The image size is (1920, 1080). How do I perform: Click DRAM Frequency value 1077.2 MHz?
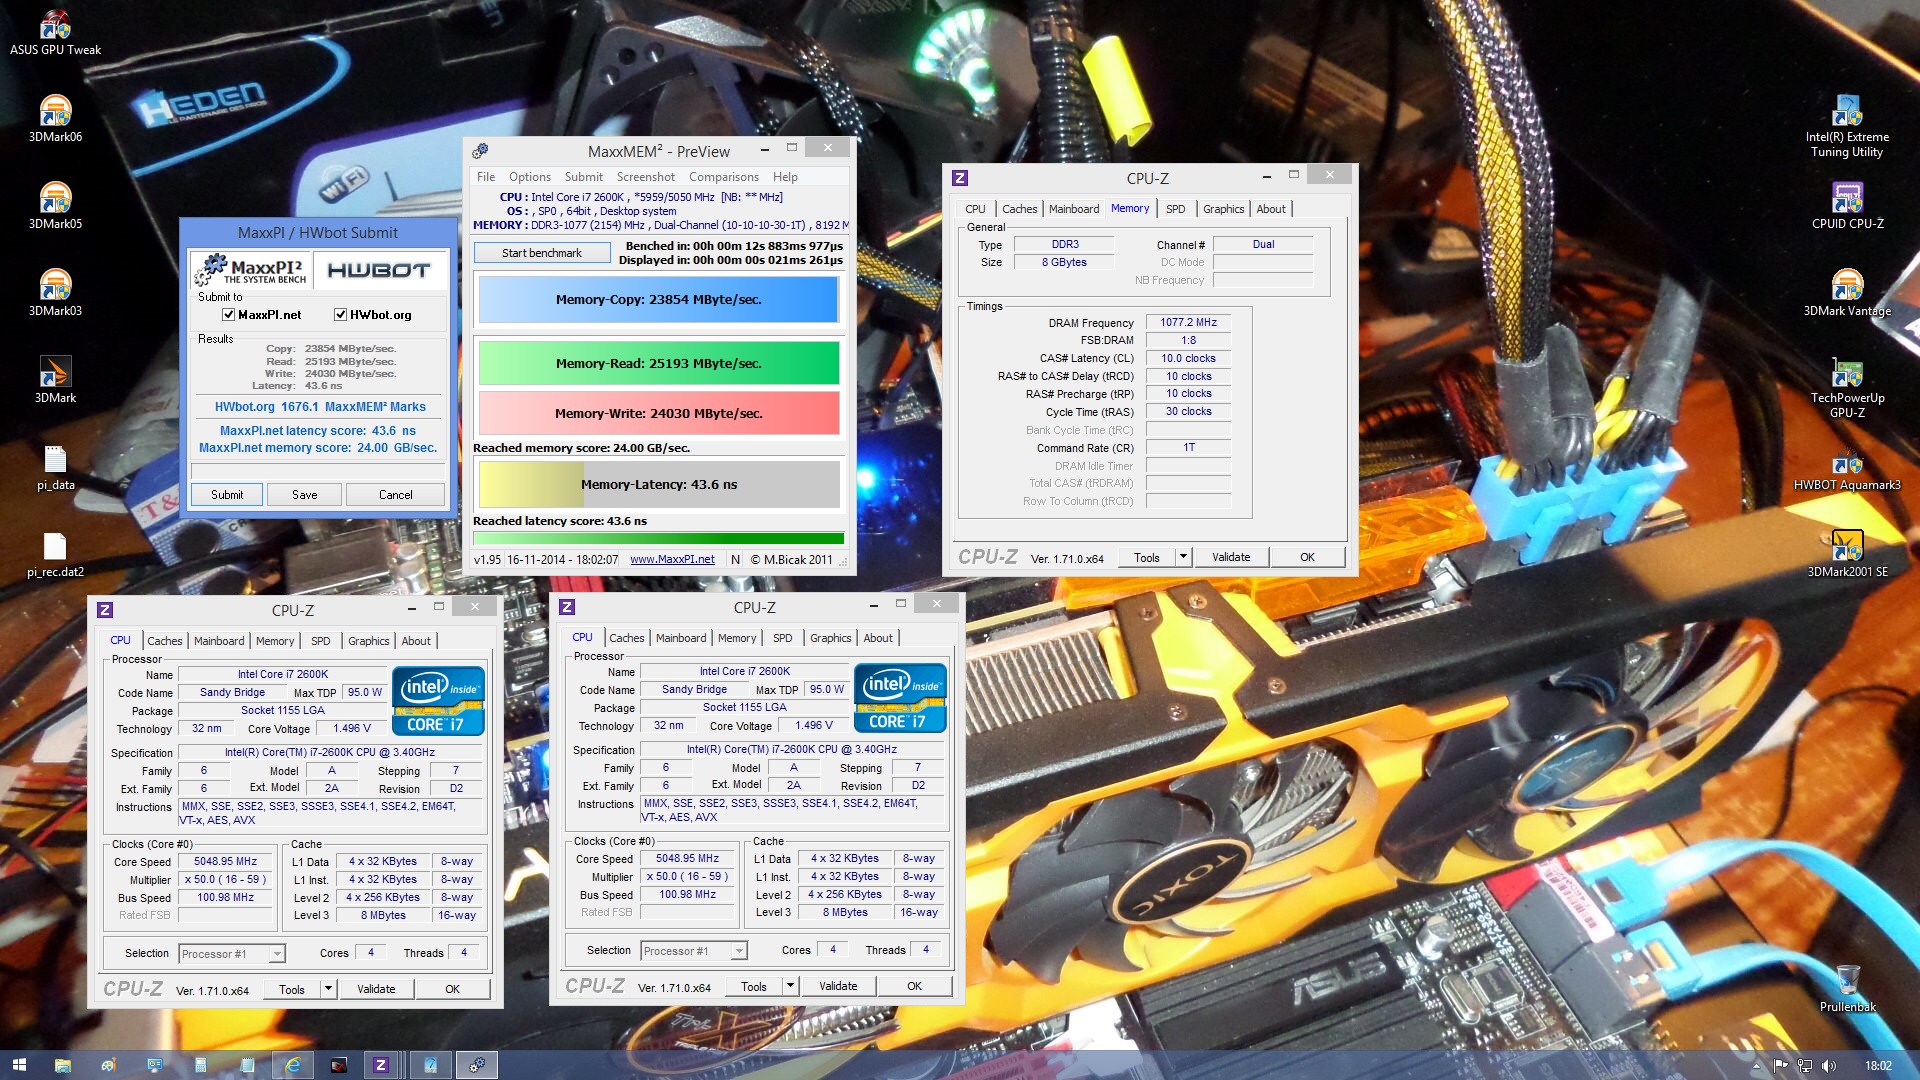point(1188,322)
